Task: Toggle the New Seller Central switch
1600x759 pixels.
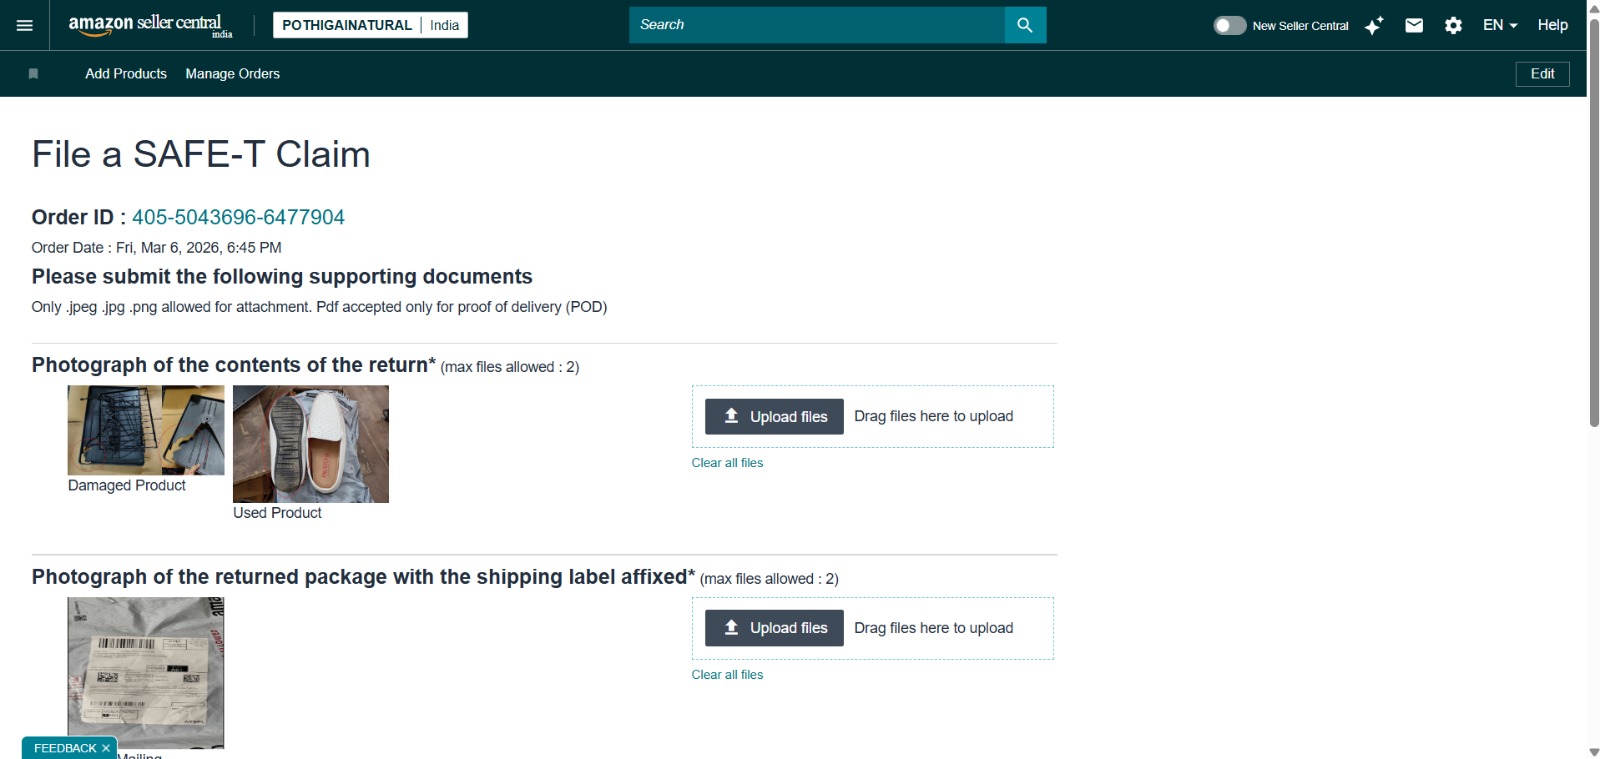Action: tap(1229, 26)
